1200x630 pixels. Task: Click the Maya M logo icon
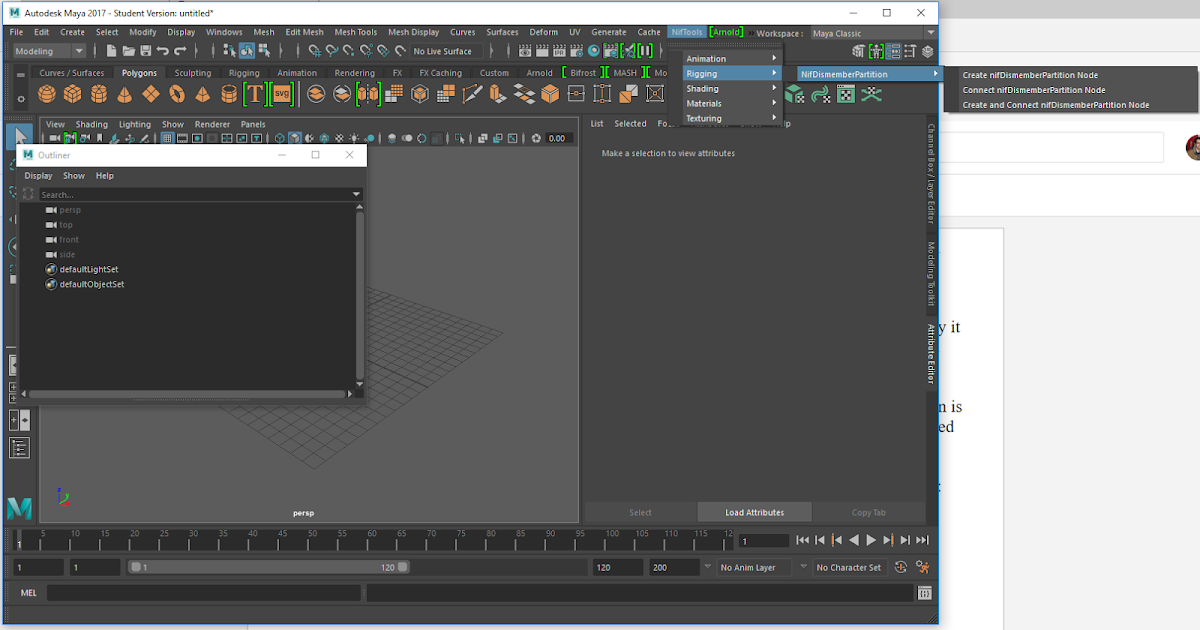coord(19,508)
